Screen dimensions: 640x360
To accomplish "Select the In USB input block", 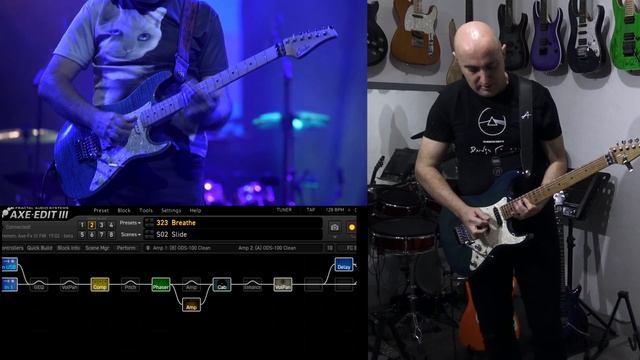I will (x=9, y=264).
